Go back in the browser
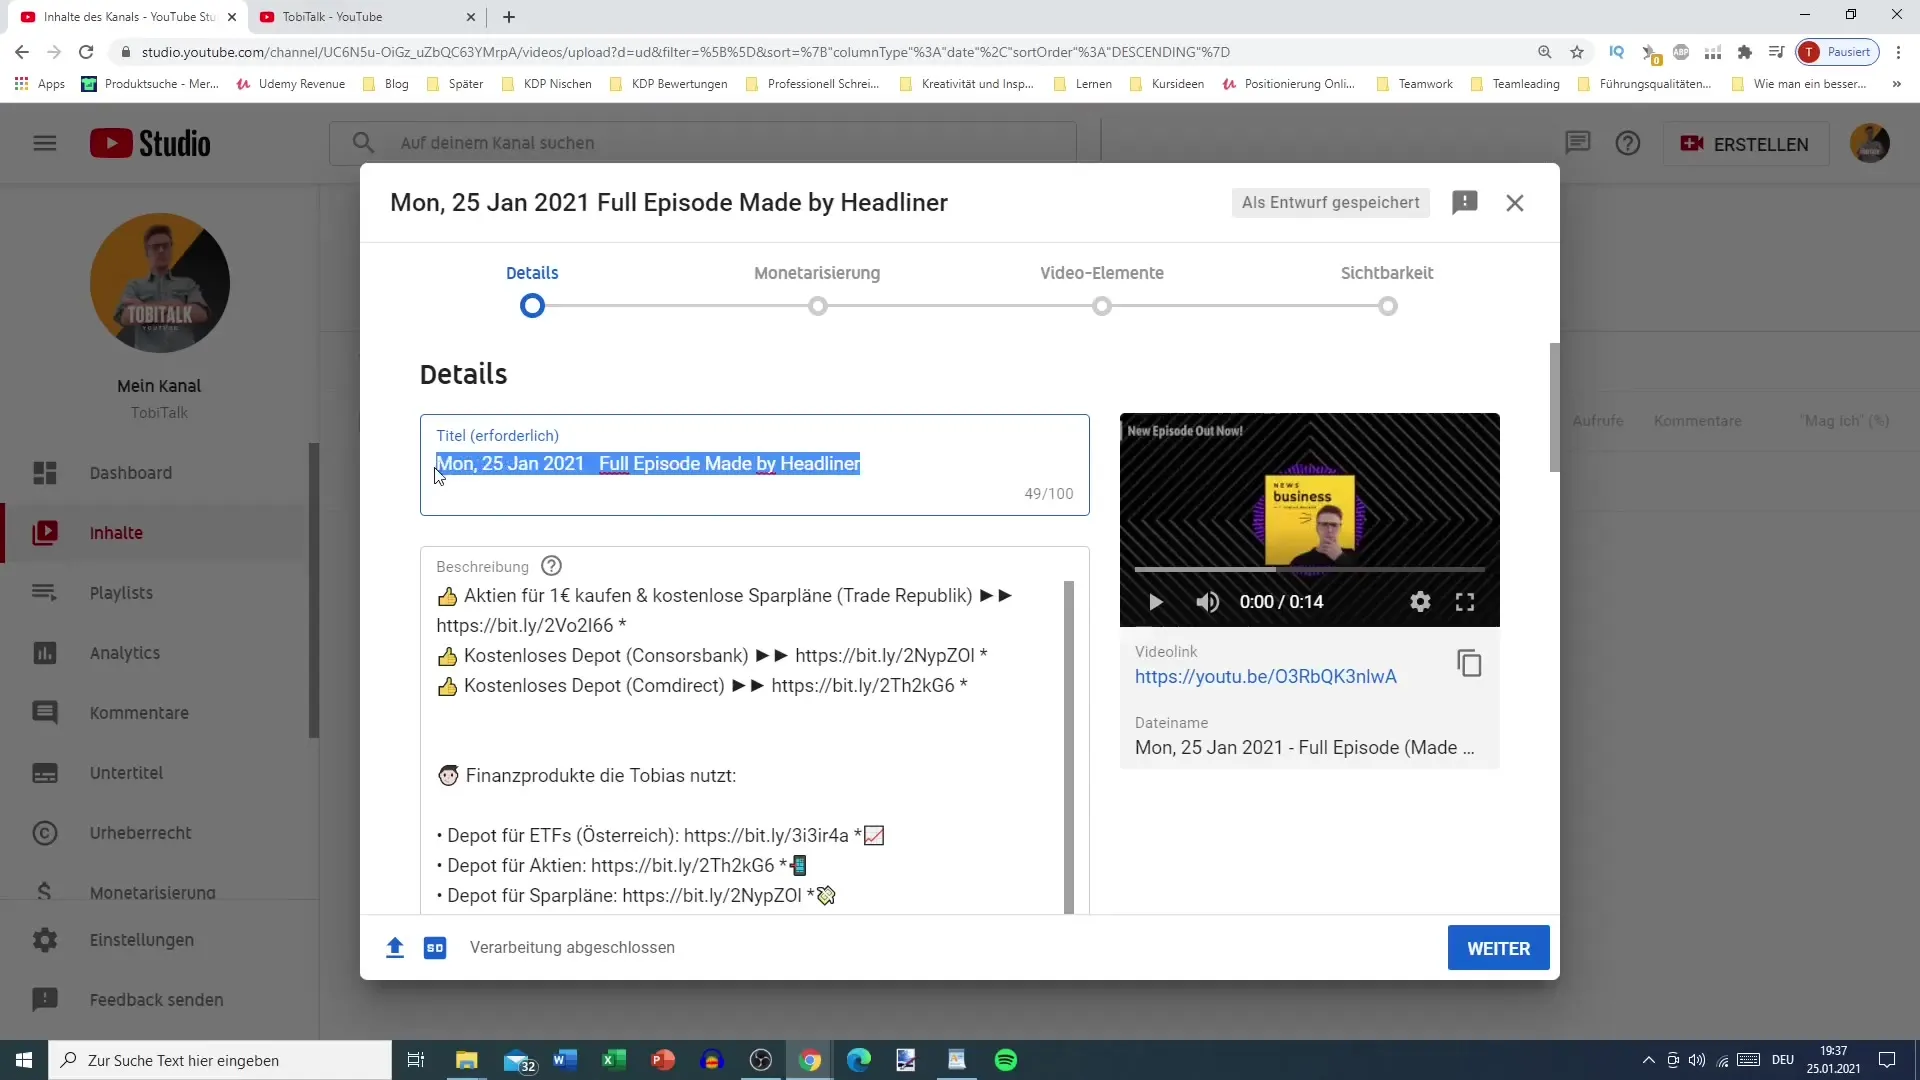Image resolution: width=1920 pixels, height=1080 pixels. (22, 52)
